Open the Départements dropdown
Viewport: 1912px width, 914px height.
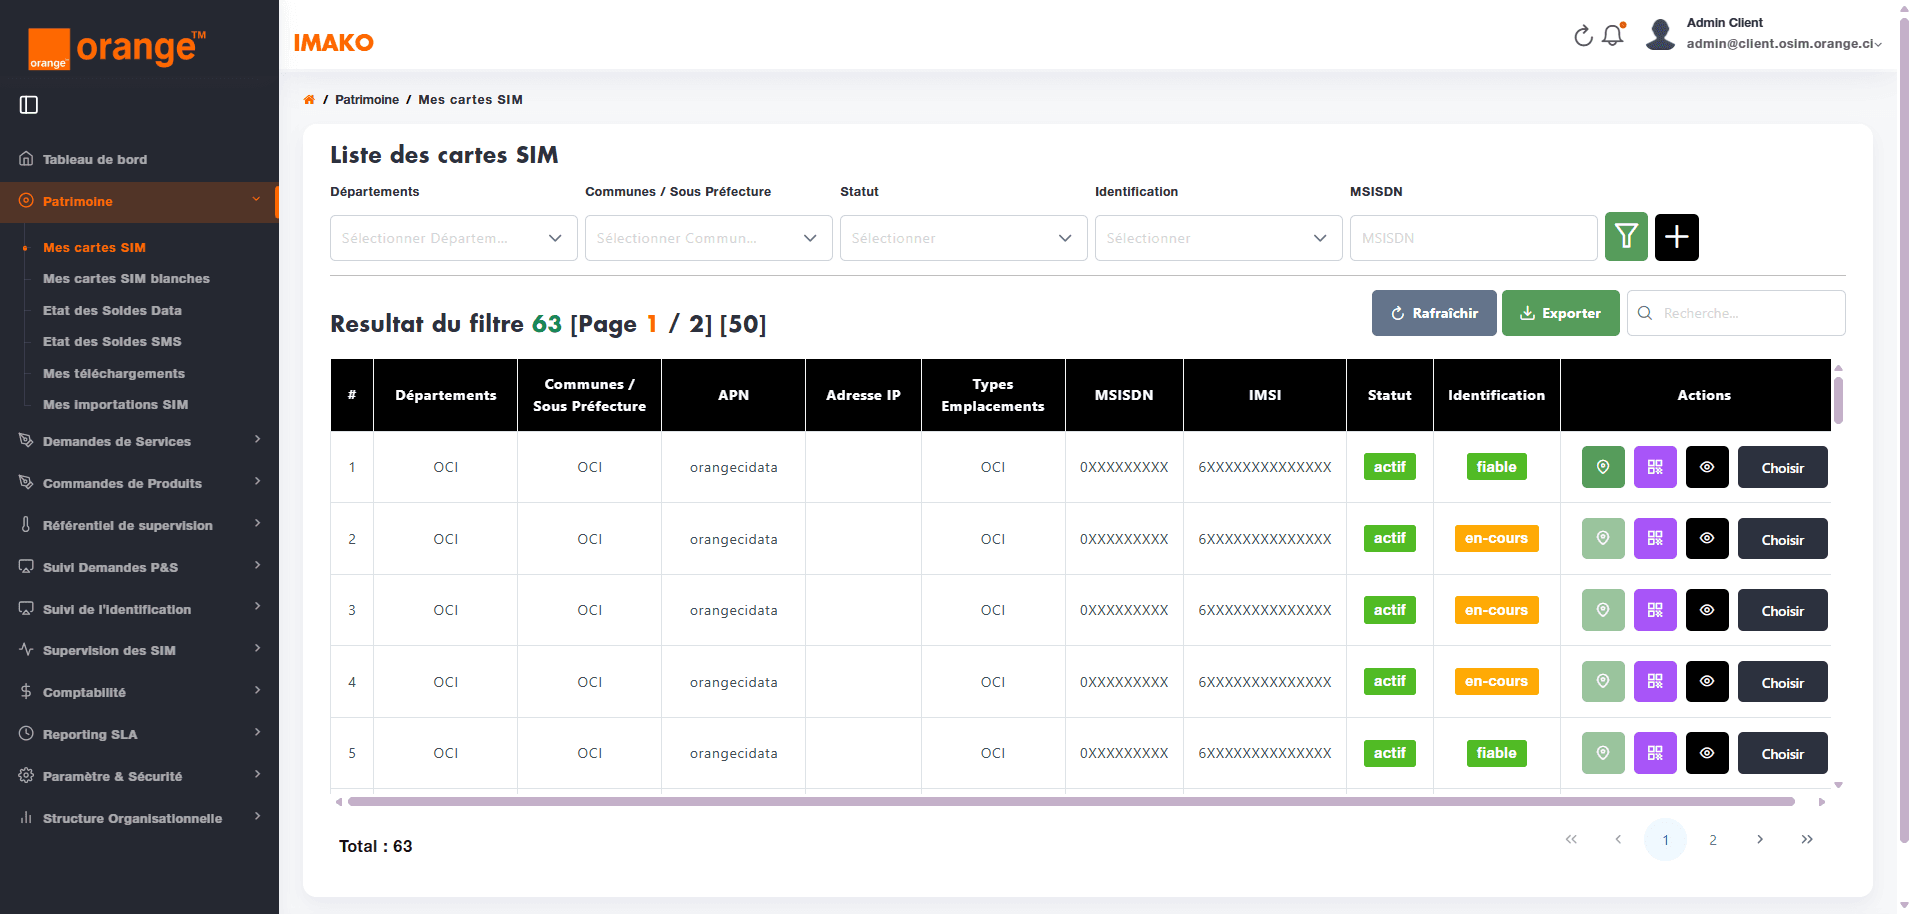point(454,238)
